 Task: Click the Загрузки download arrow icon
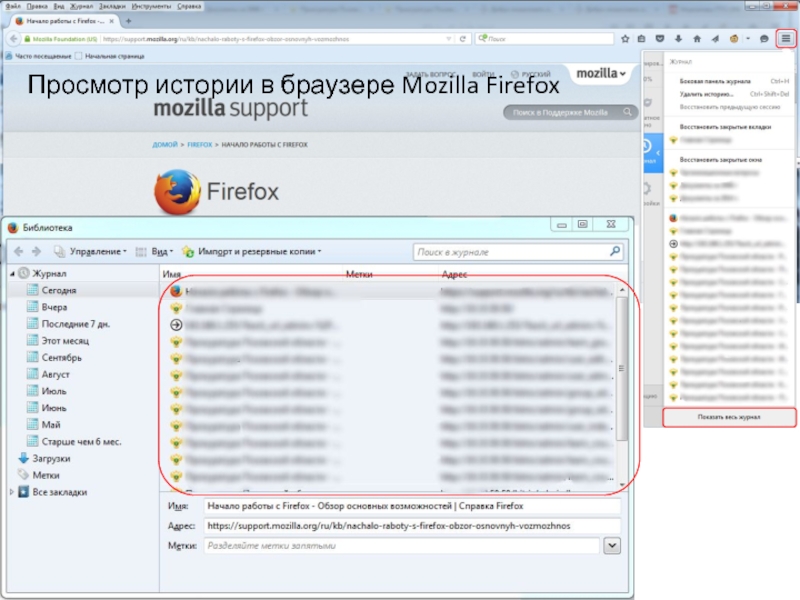click(23, 458)
